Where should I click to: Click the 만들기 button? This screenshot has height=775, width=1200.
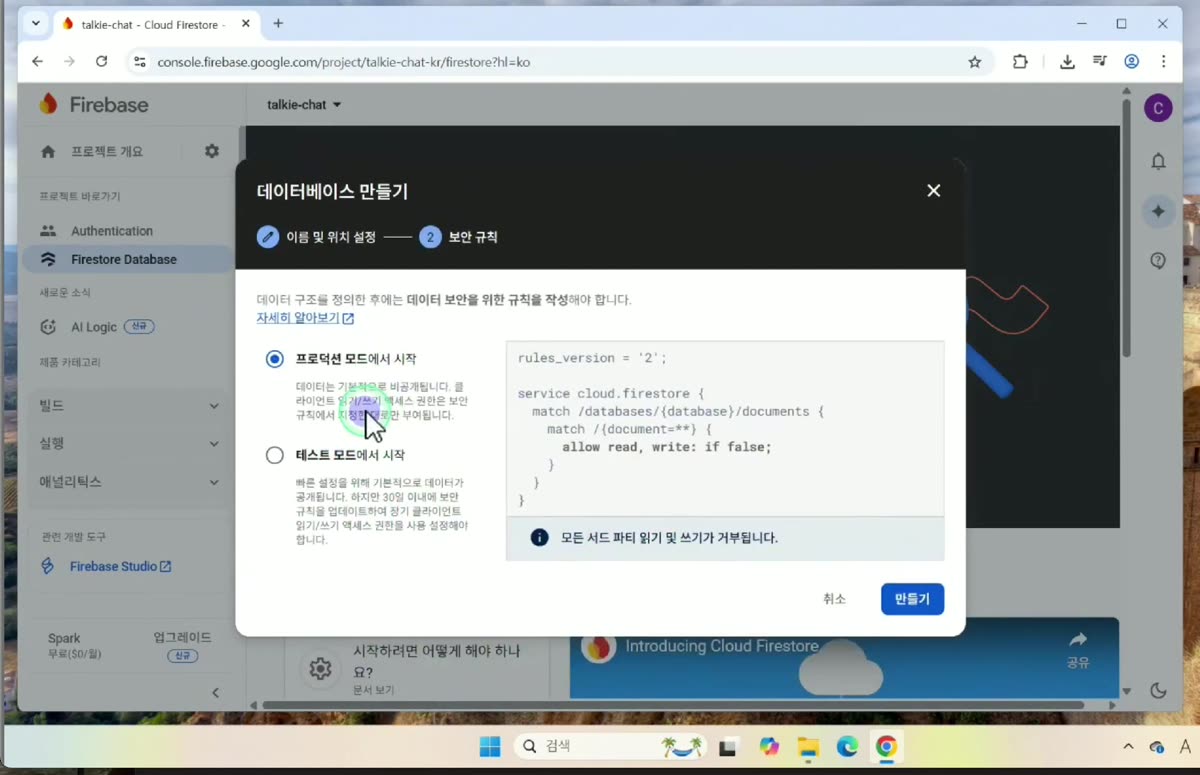point(912,599)
